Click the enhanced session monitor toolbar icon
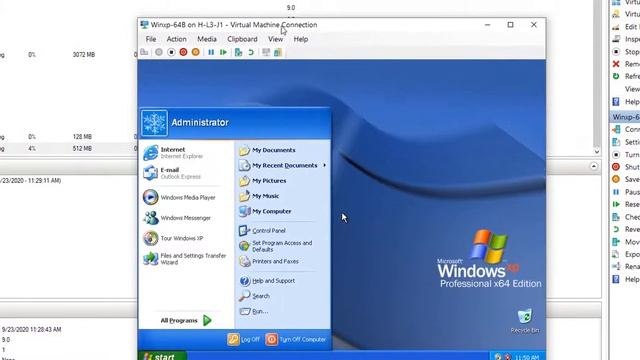The image size is (640, 360). point(266,52)
